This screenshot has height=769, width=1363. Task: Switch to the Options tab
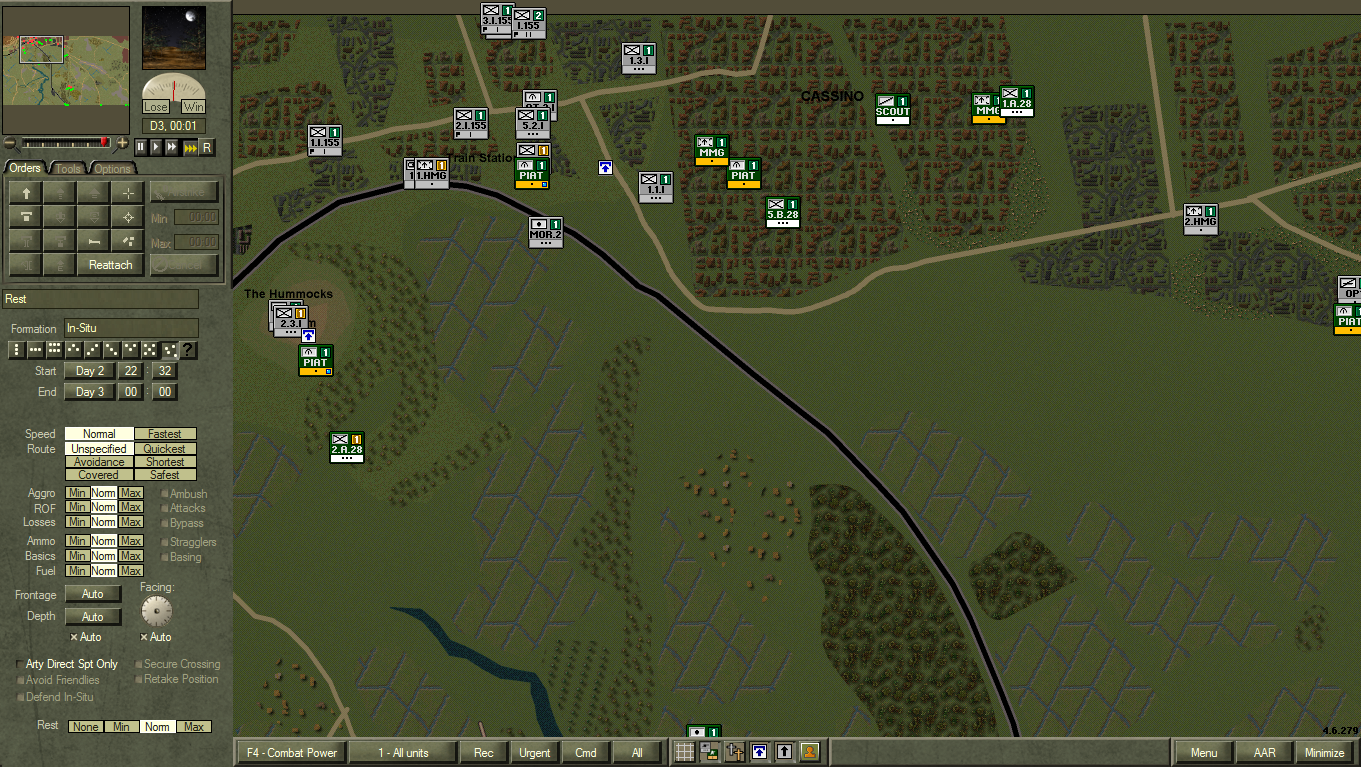112,168
